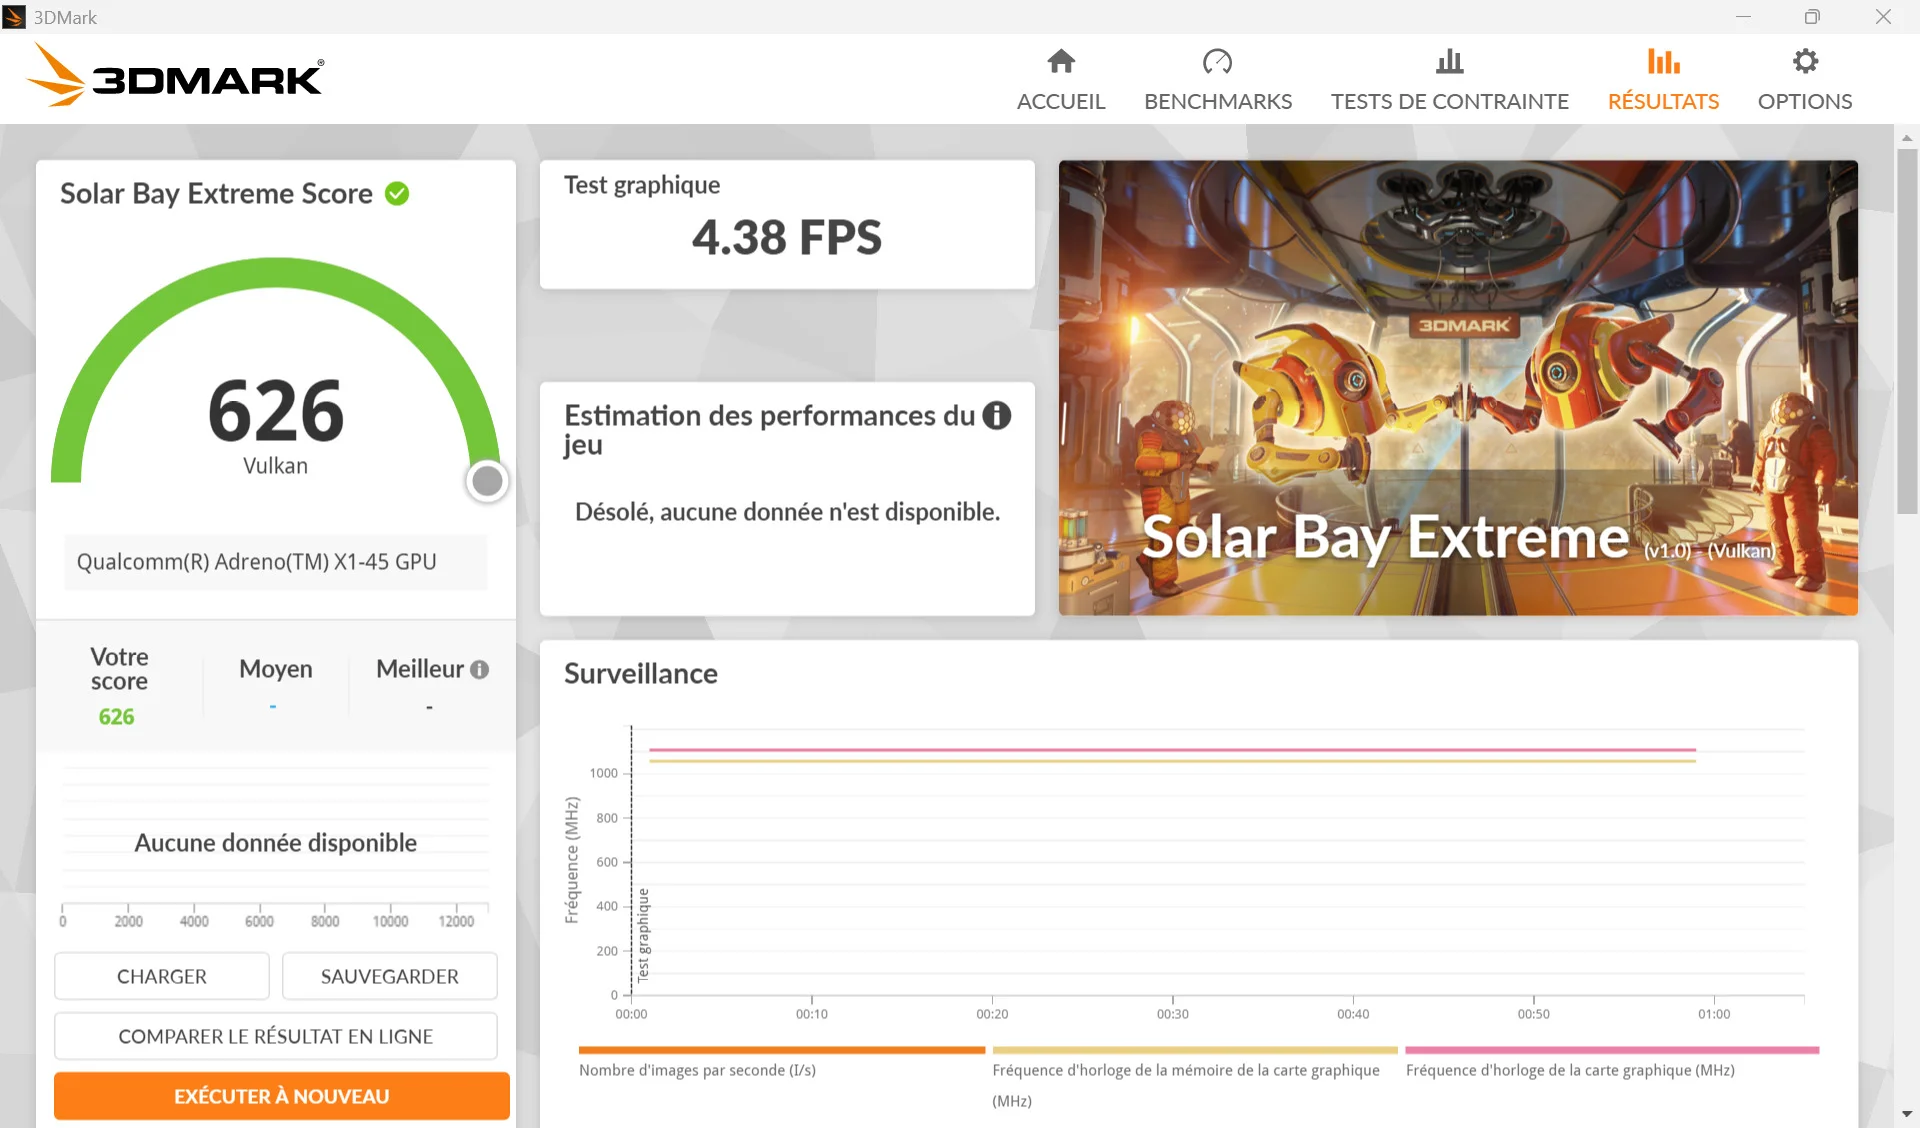
Task: Click EXÉCUTER À NOUVEAU button
Action: pos(282,1096)
